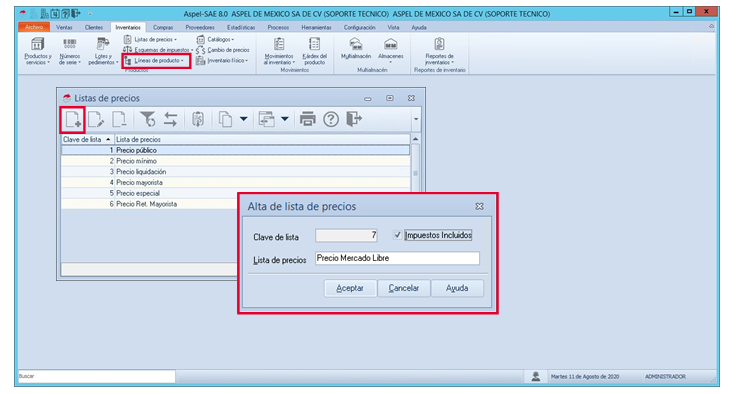Switch to the Herramientas ribbon tab
Image resolution: width=730 pixels, height=394 pixels.
tap(317, 27)
